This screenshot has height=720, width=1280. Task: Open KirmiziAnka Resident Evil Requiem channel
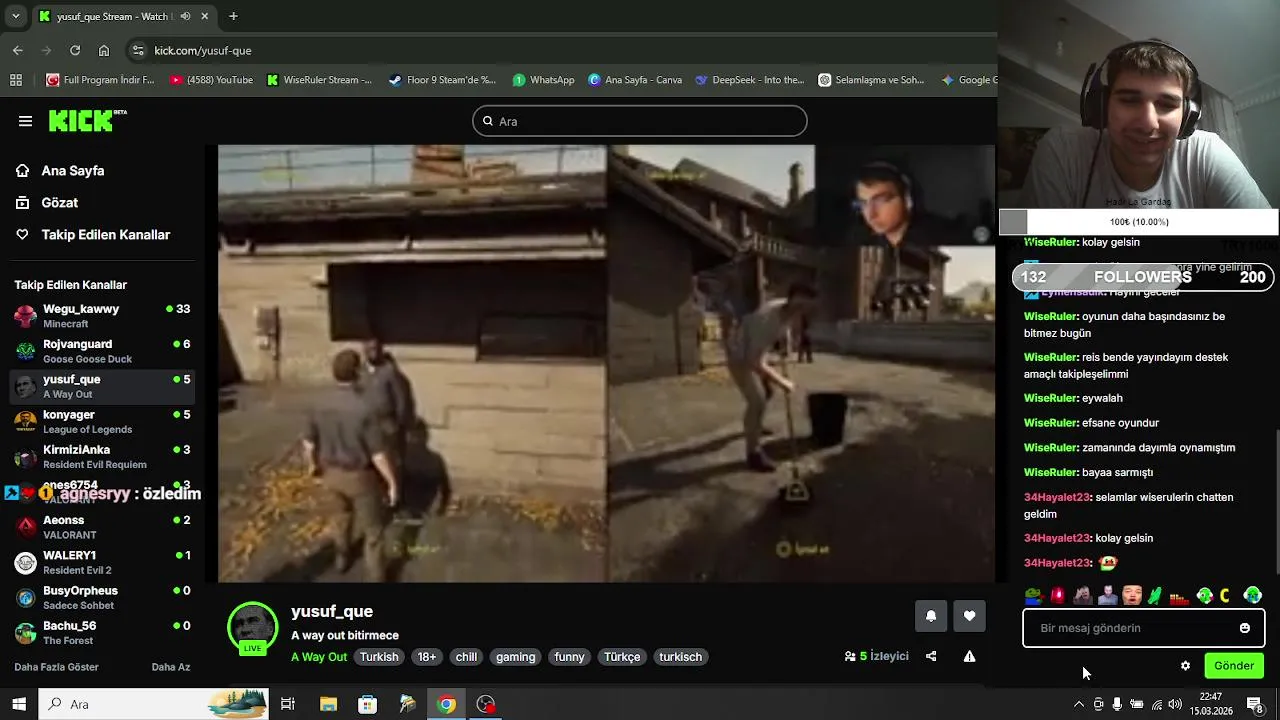point(101,456)
